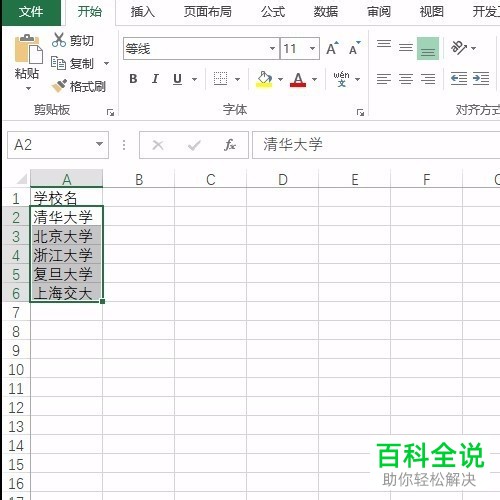Click the fill handle at A6 corner

[x=102, y=301]
